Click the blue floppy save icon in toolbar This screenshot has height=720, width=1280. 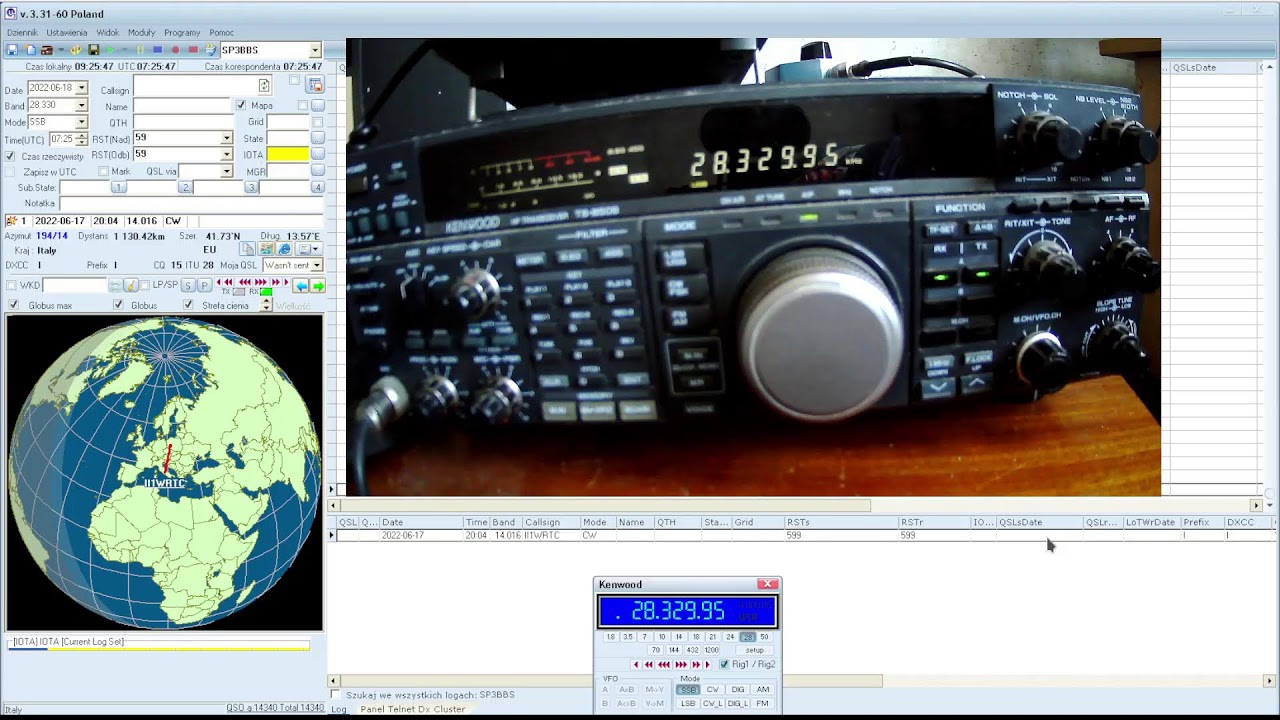coord(12,50)
